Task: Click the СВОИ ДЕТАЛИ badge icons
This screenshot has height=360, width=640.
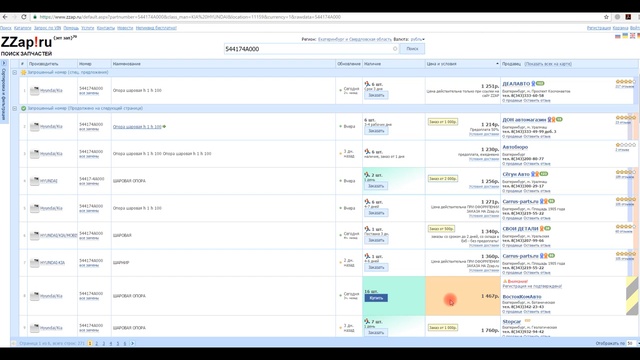Action: pyautogui.click(x=545, y=229)
